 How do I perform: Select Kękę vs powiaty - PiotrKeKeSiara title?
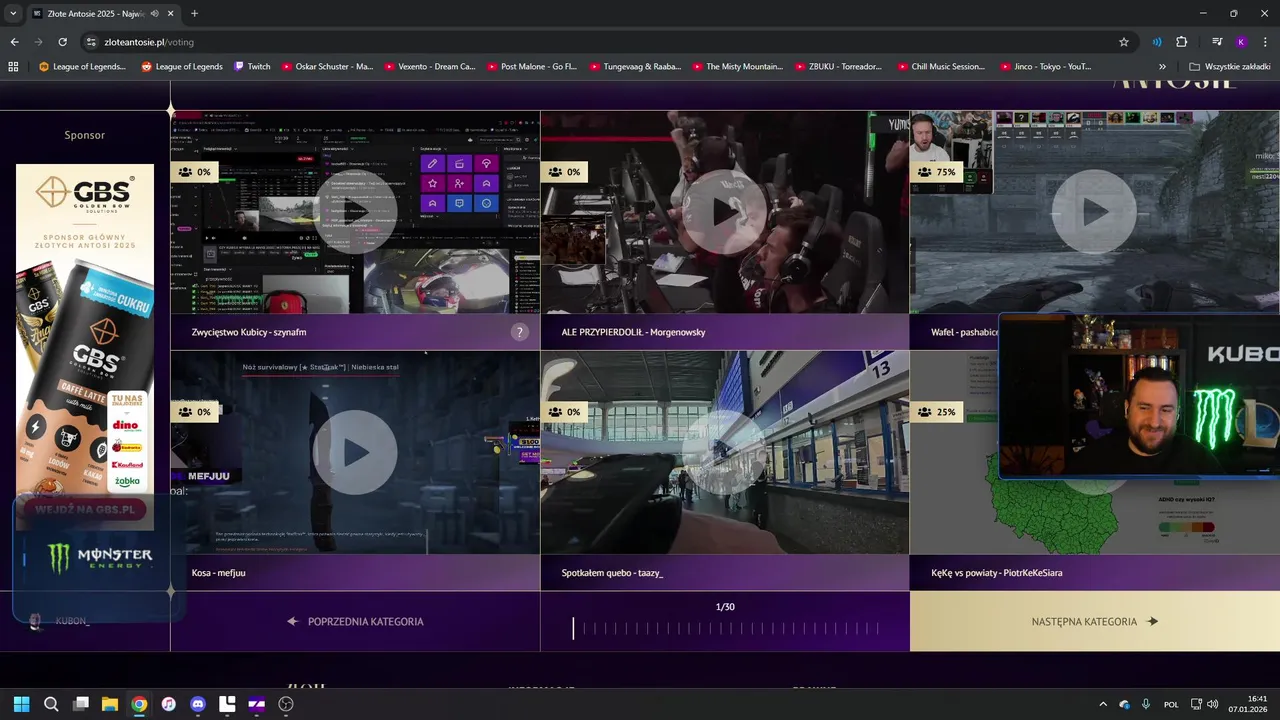pos(996,573)
